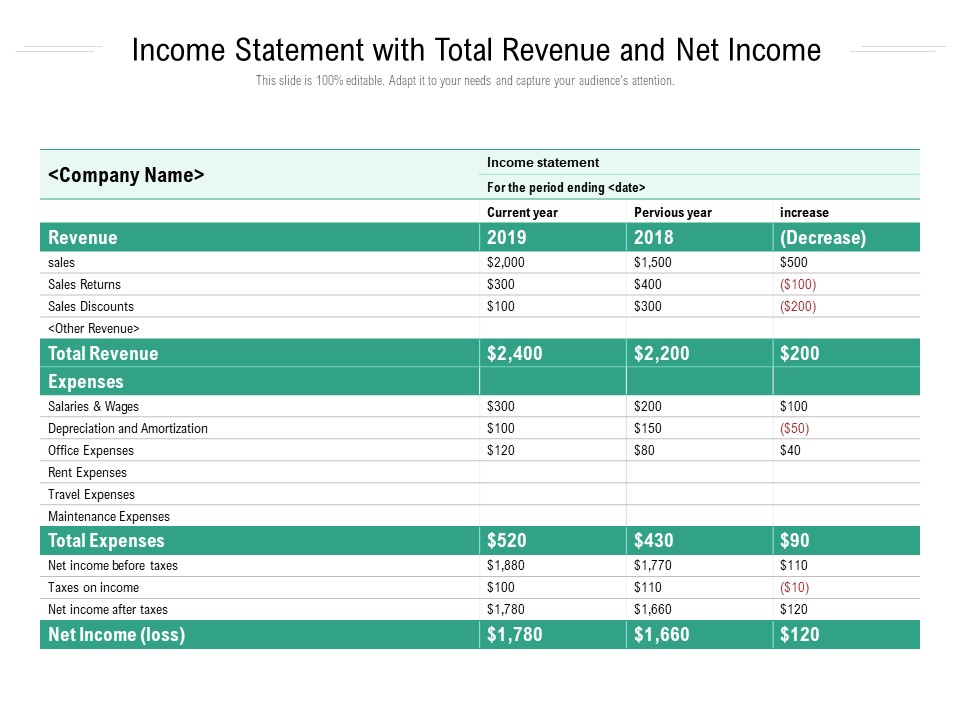Image resolution: width=960 pixels, height=720 pixels.
Task: Click the 'Expenses' section header
Action: (86, 381)
